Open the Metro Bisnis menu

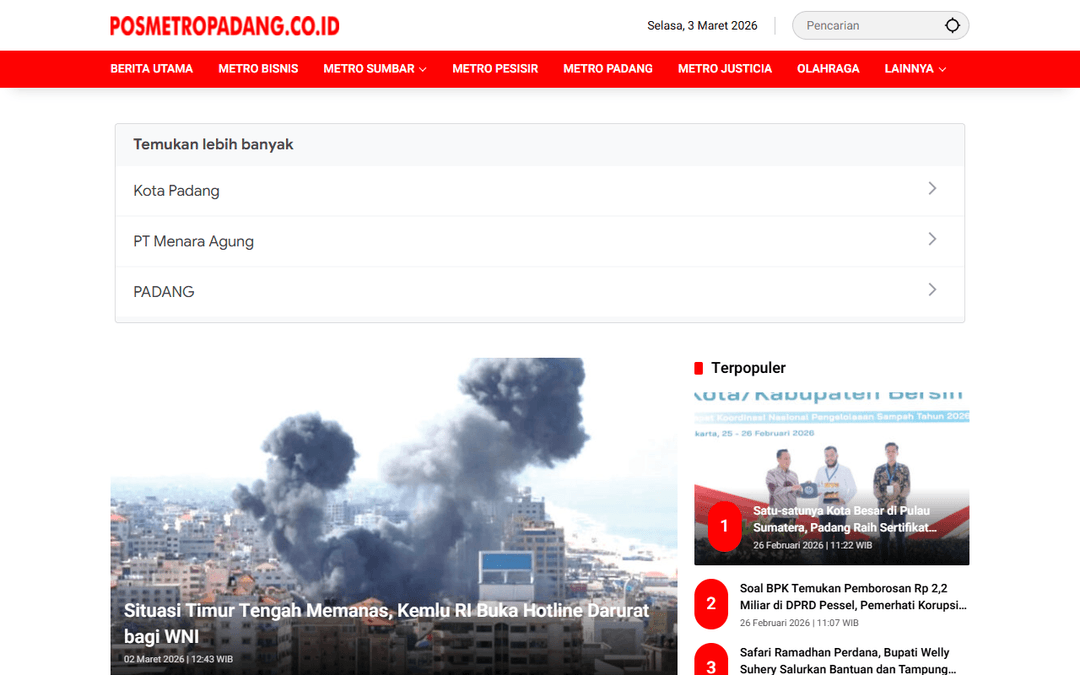(258, 69)
